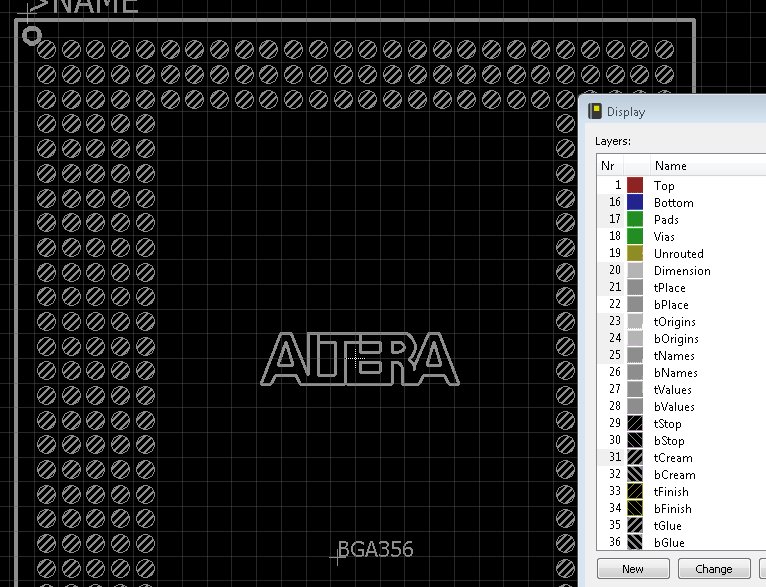Select the tOrigins layer row
766x587 pixels.
coord(681,321)
